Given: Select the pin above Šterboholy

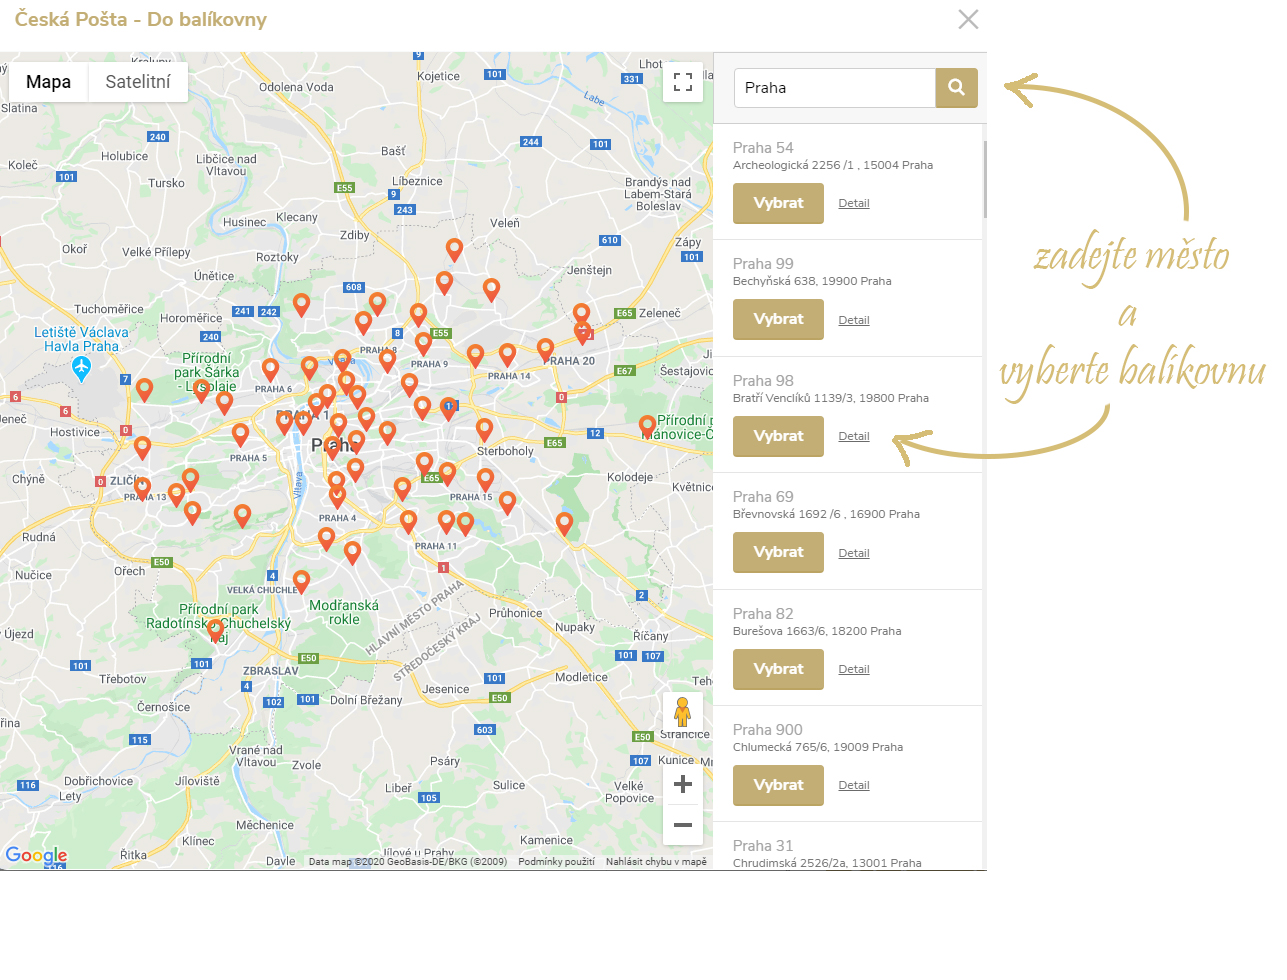Looking at the screenshot, I should (484, 430).
